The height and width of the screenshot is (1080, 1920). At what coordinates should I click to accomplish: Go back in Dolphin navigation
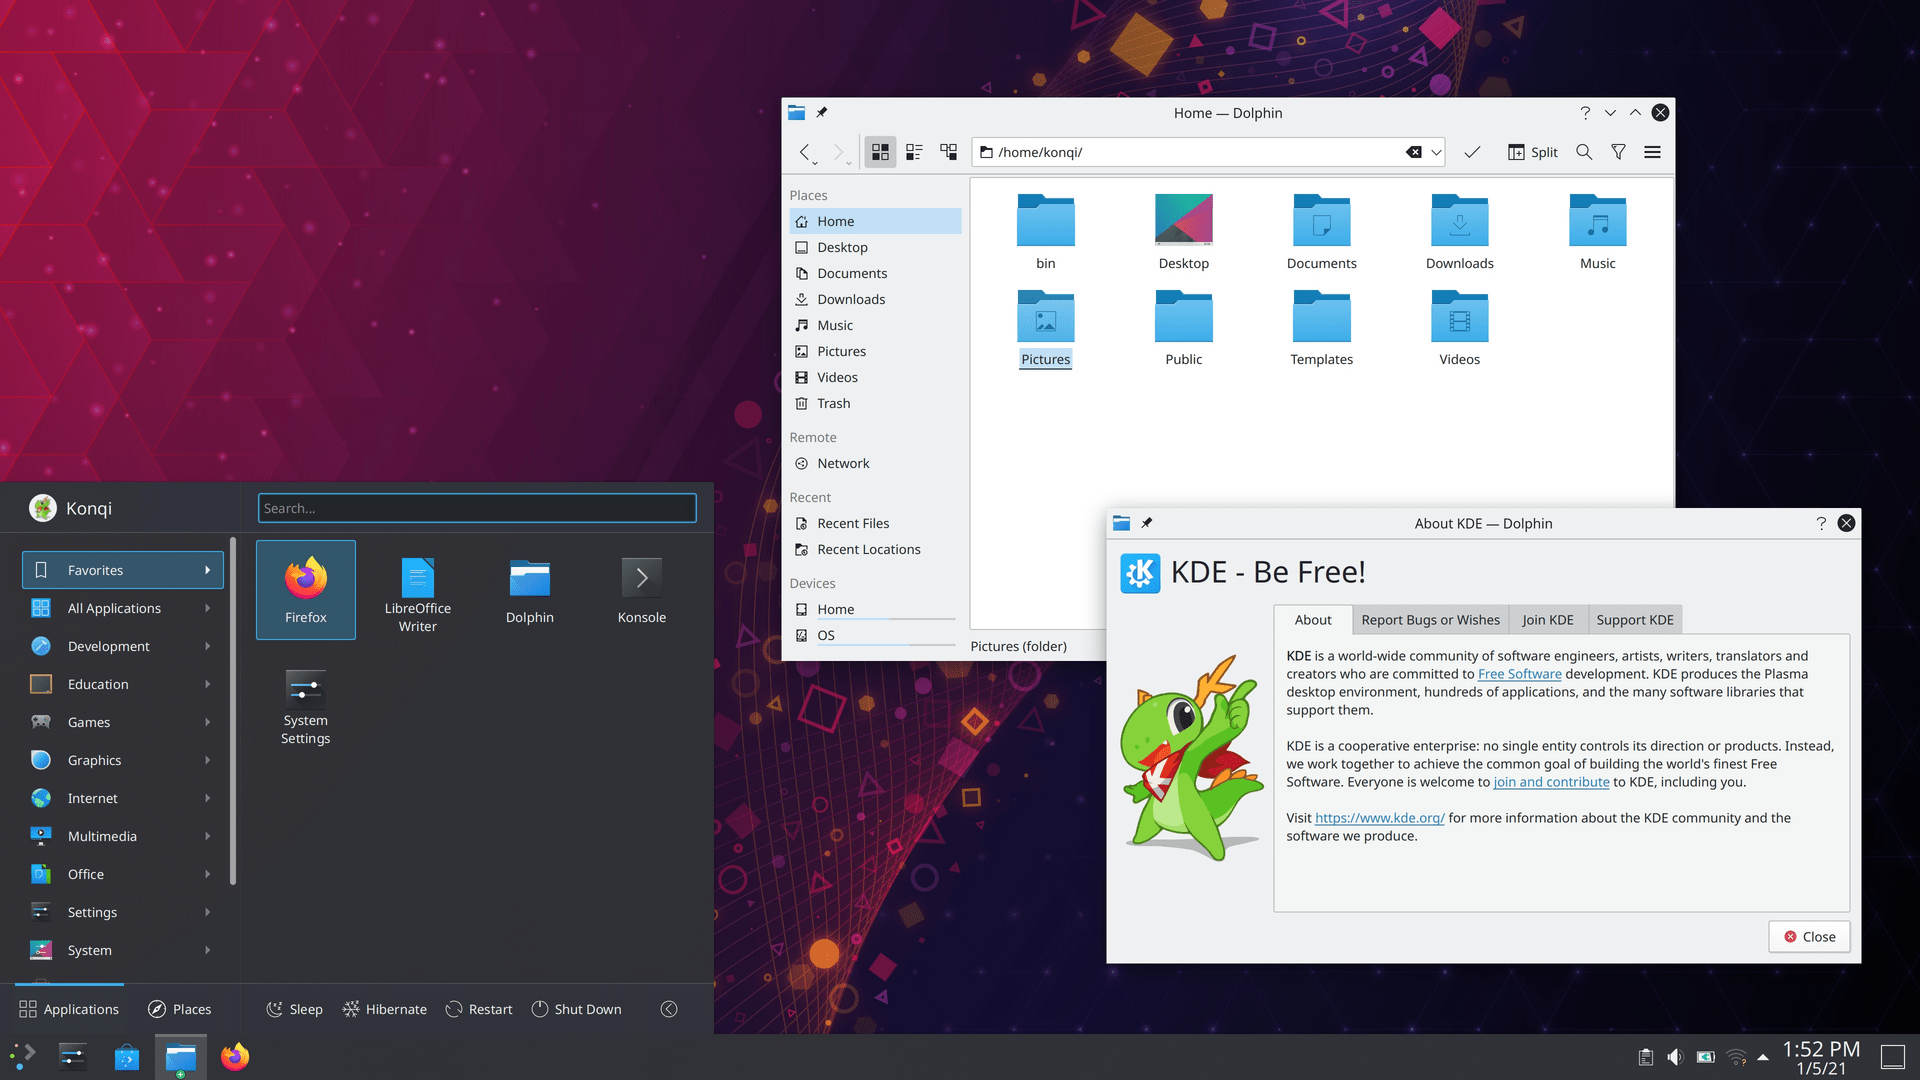pyautogui.click(x=805, y=152)
